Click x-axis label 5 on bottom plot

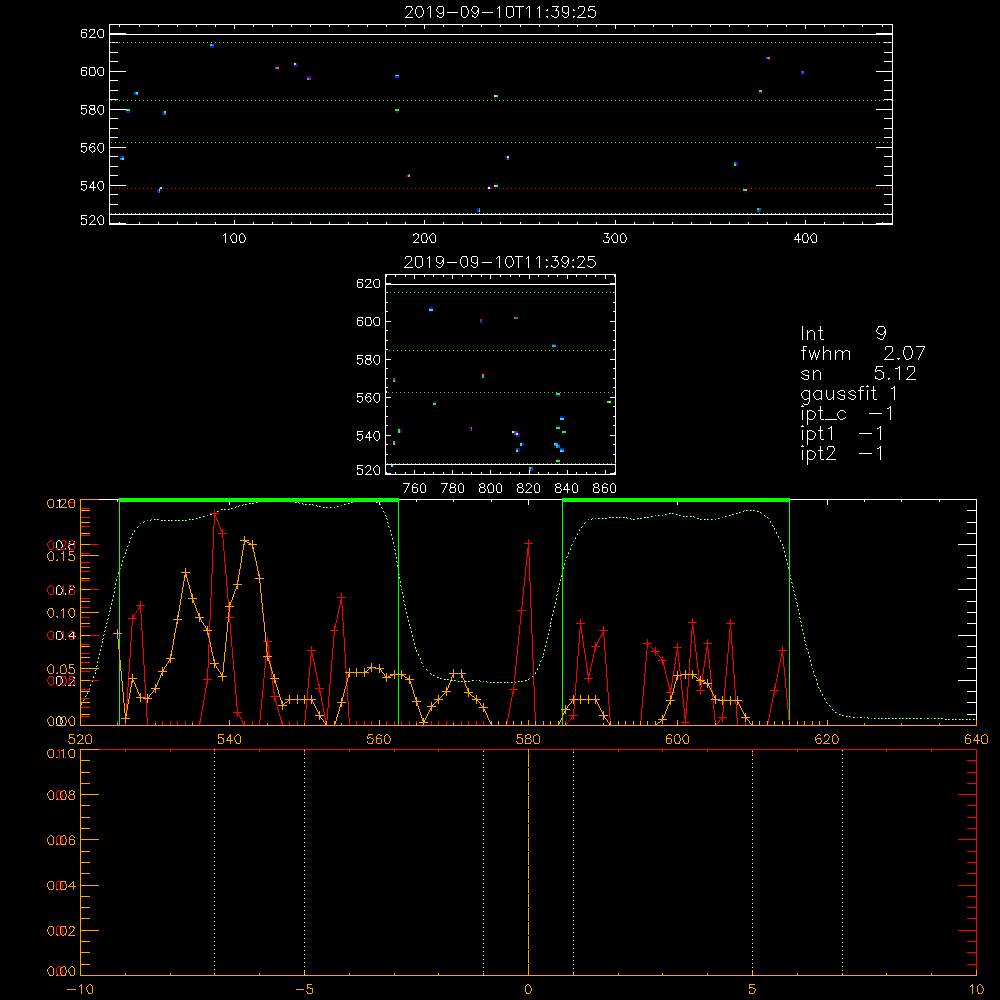753,989
